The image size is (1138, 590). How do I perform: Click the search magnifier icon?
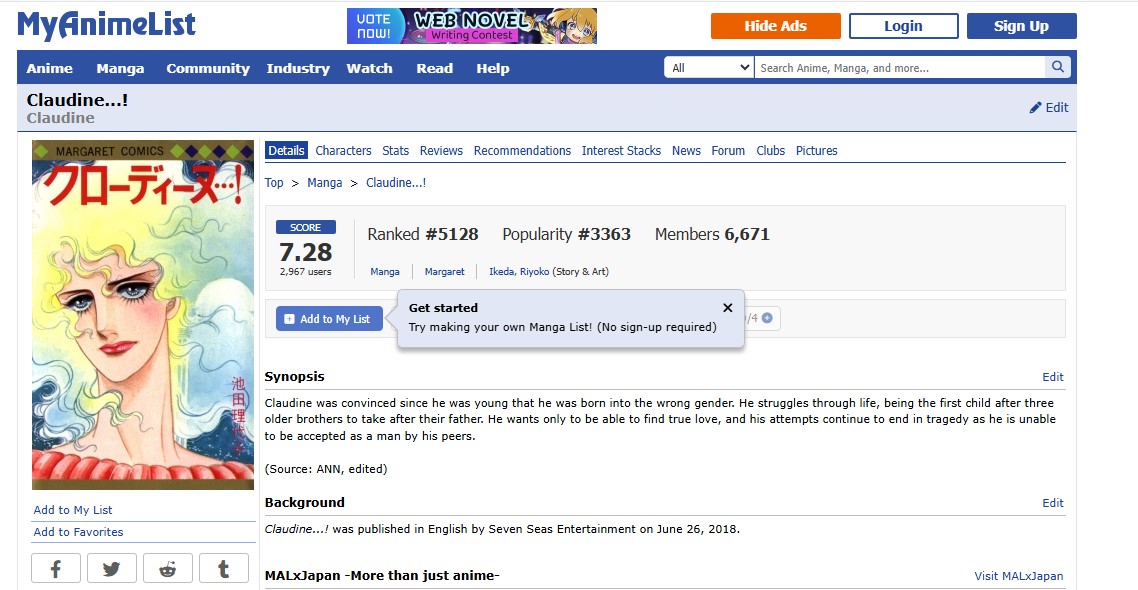pyautogui.click(x=1057, y=67)
